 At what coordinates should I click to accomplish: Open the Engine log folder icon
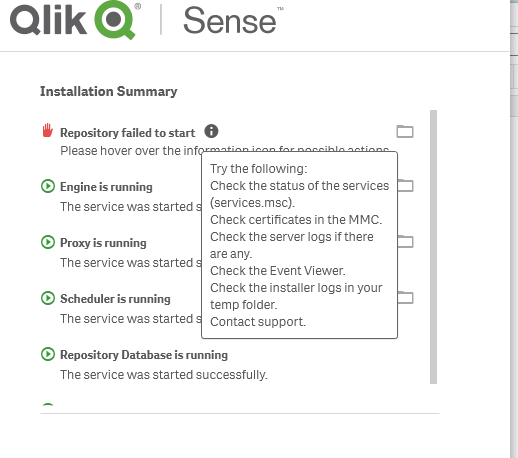(x=406, y=185)
